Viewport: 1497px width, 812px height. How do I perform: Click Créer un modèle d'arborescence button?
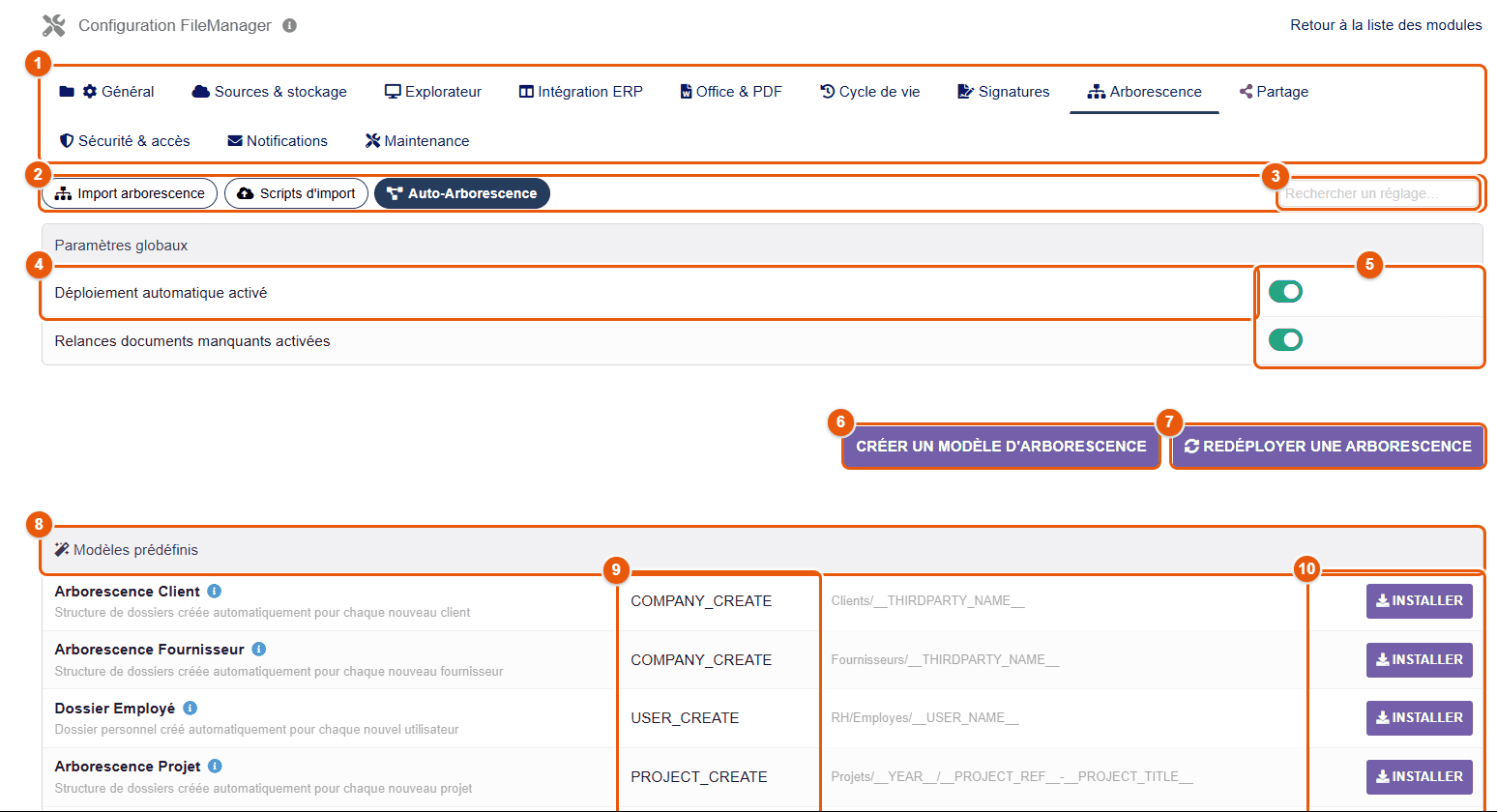[x=1001, y=446]
